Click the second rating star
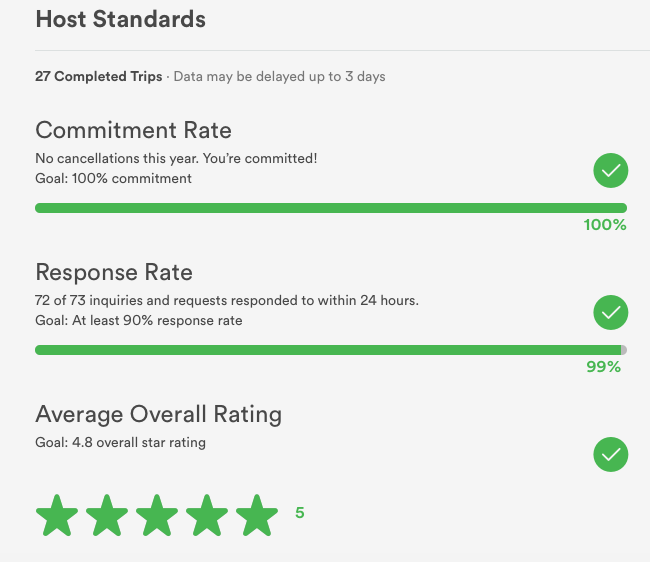Screen dimensions: 650x562 point(107,515)
